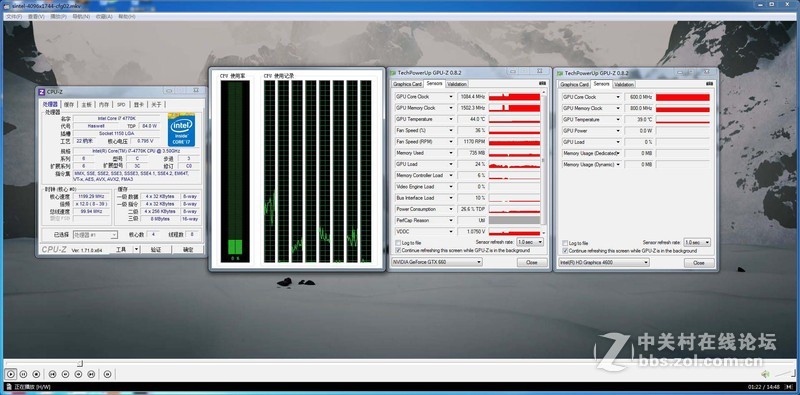Switch to 主板 tab in CPU-Z
The width and height of the screenshot is (800, 395).
pos(86,104)
